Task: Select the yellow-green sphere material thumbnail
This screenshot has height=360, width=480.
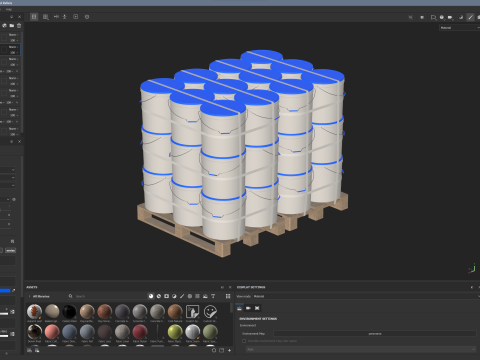Action: (175, 332)
